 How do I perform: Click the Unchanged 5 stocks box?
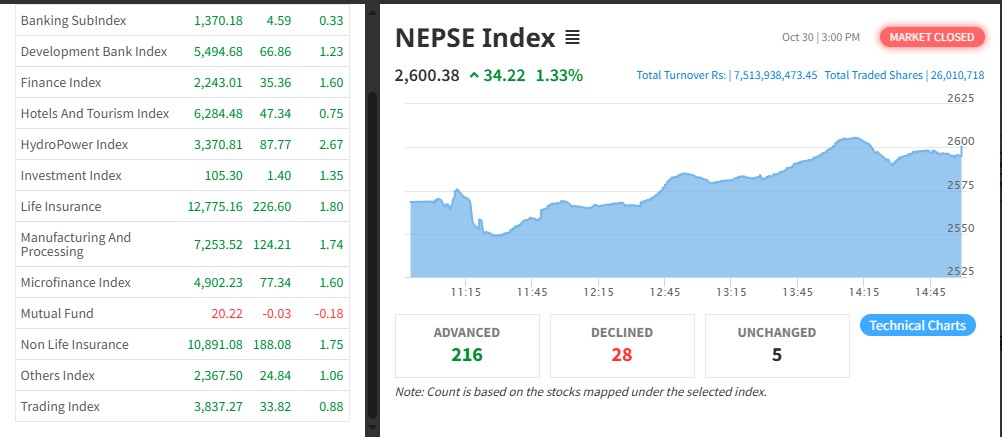pos(777,345)
